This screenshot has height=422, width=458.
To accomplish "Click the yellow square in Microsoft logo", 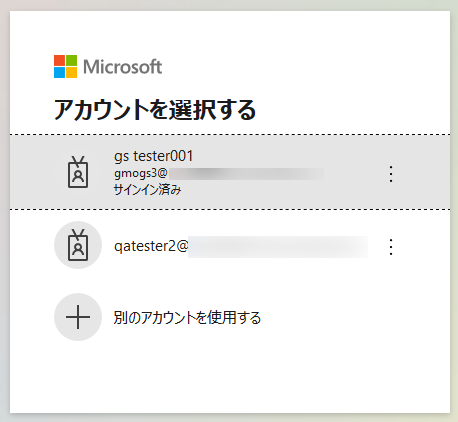I will (71, 72).
